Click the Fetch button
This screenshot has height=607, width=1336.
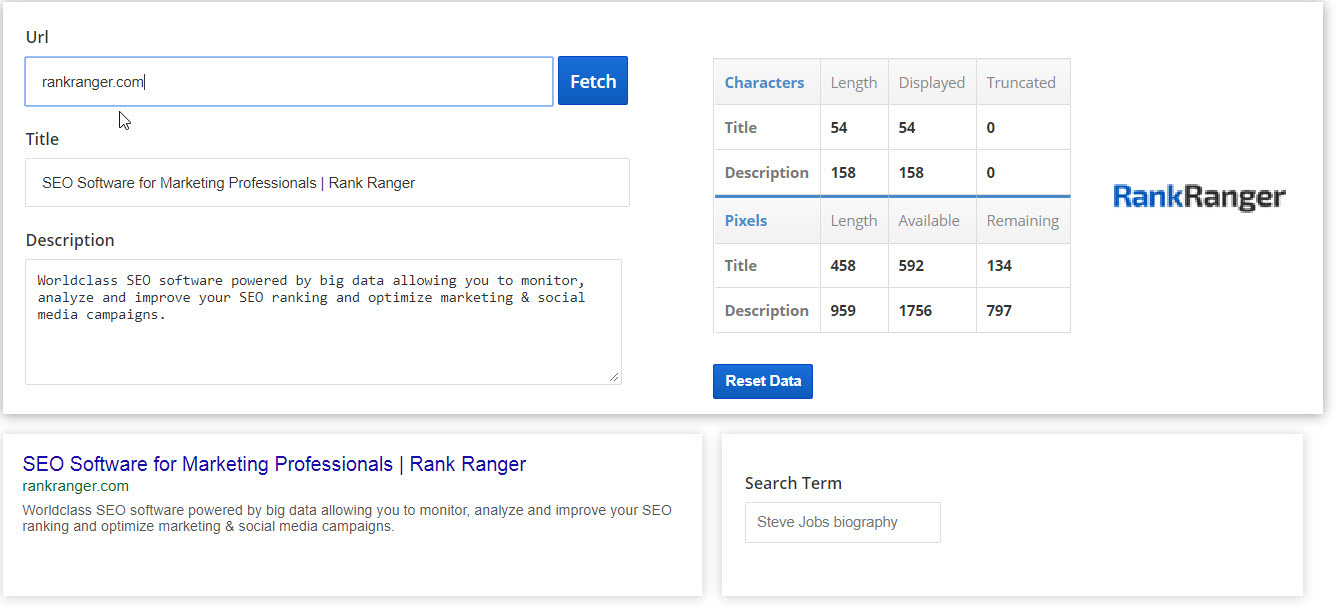(x=592, y=81)
